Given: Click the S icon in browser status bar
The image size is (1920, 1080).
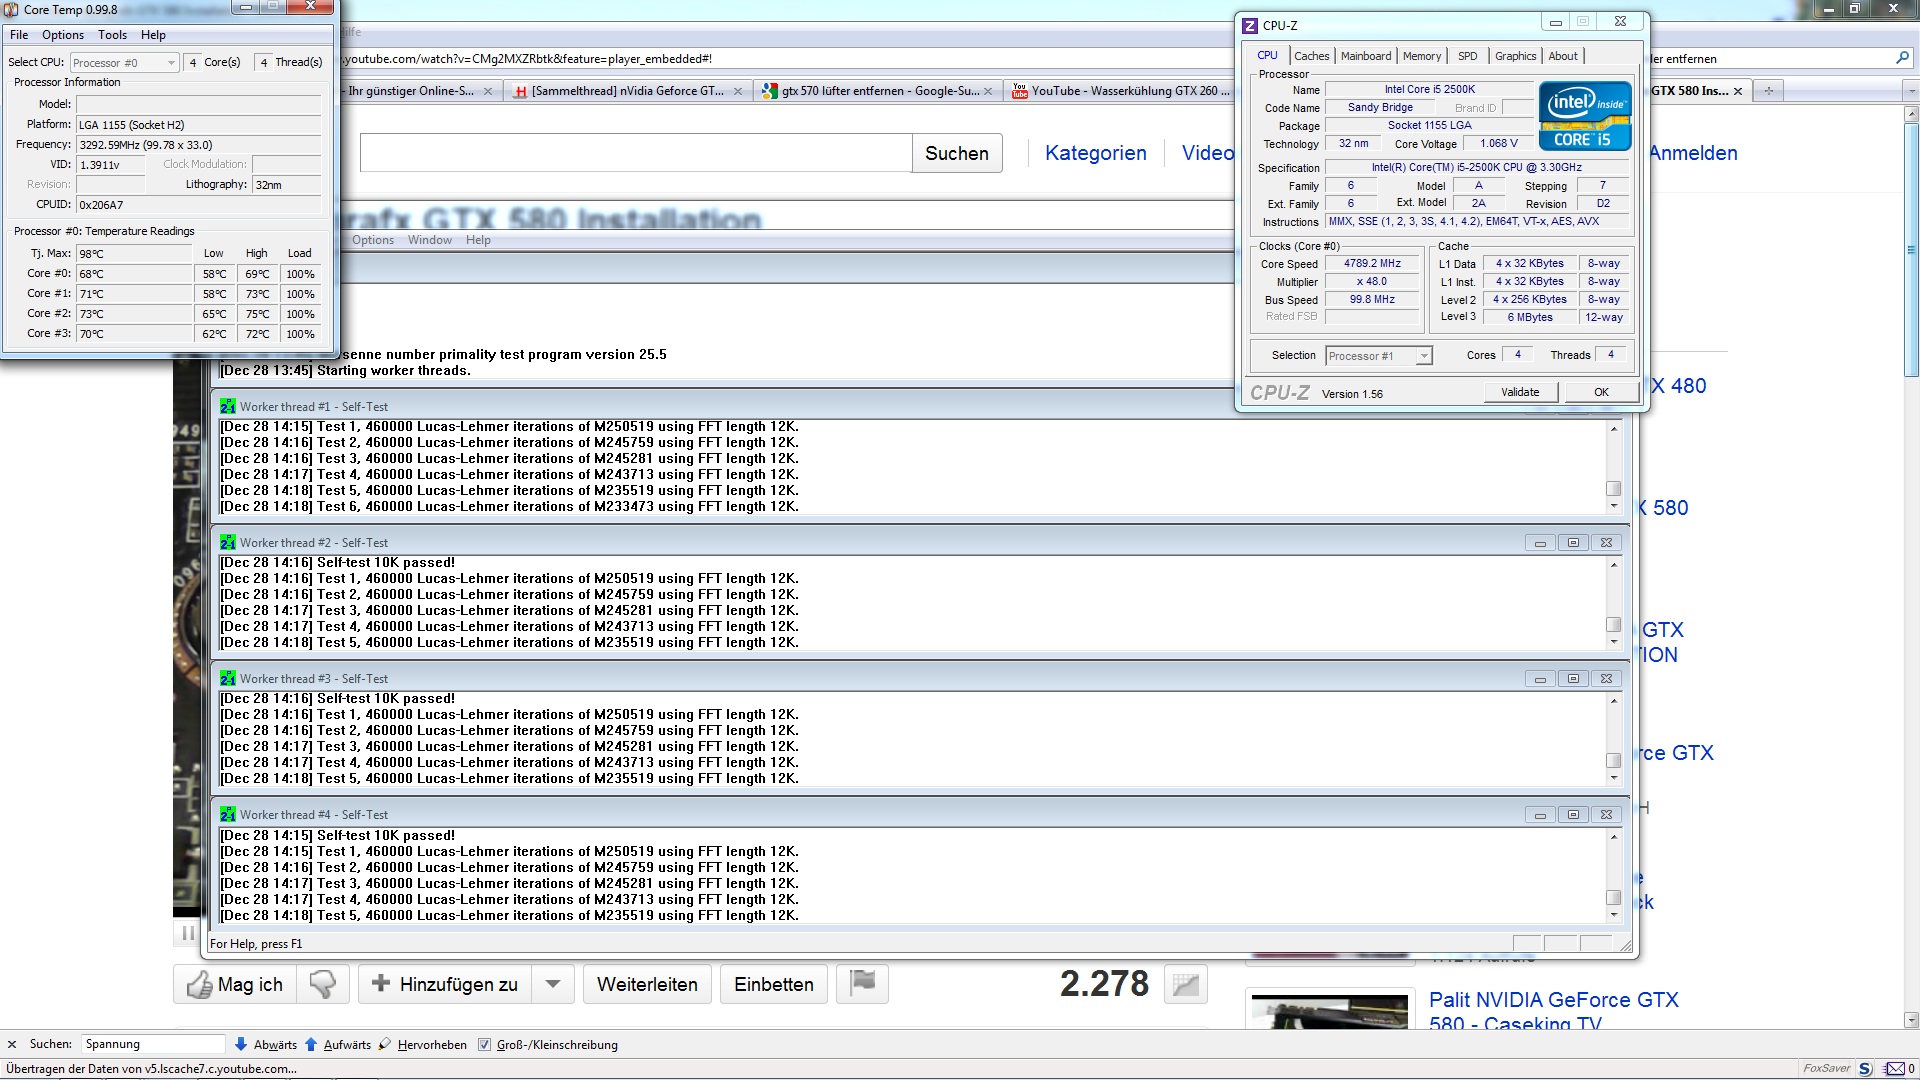Looking at the screenshot, I should (x=1865, y=1069).
